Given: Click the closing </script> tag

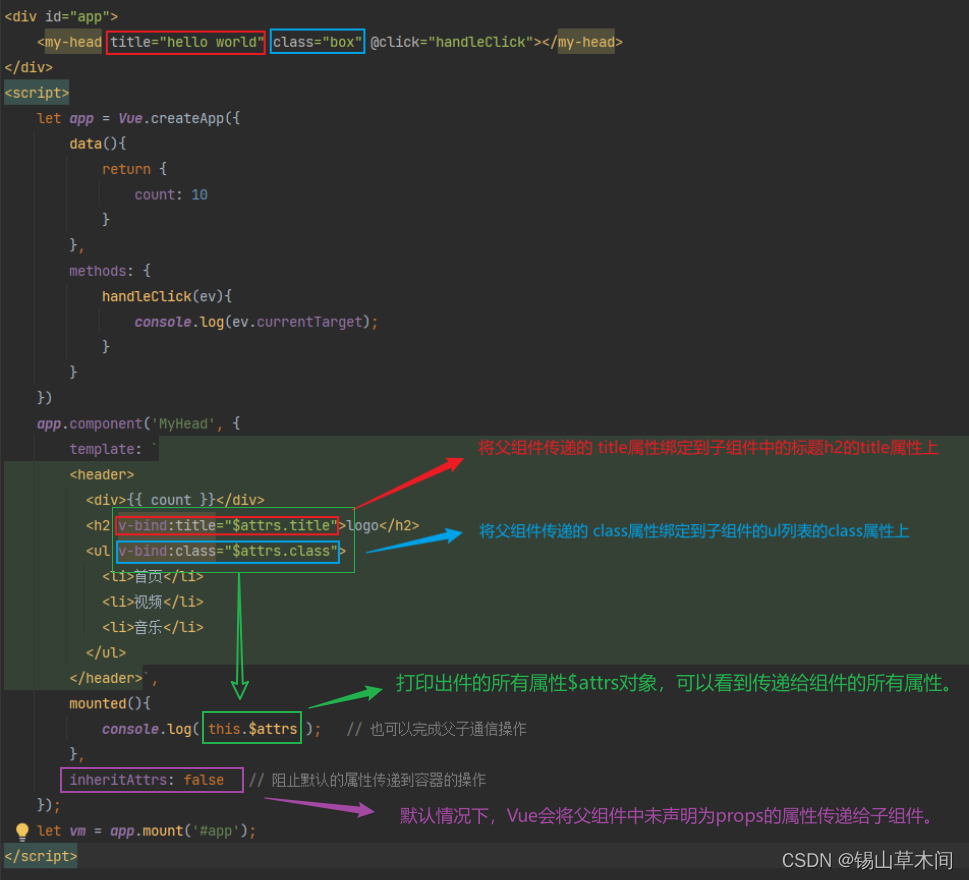Looking at the screenshot, I should tap(41, 856).
